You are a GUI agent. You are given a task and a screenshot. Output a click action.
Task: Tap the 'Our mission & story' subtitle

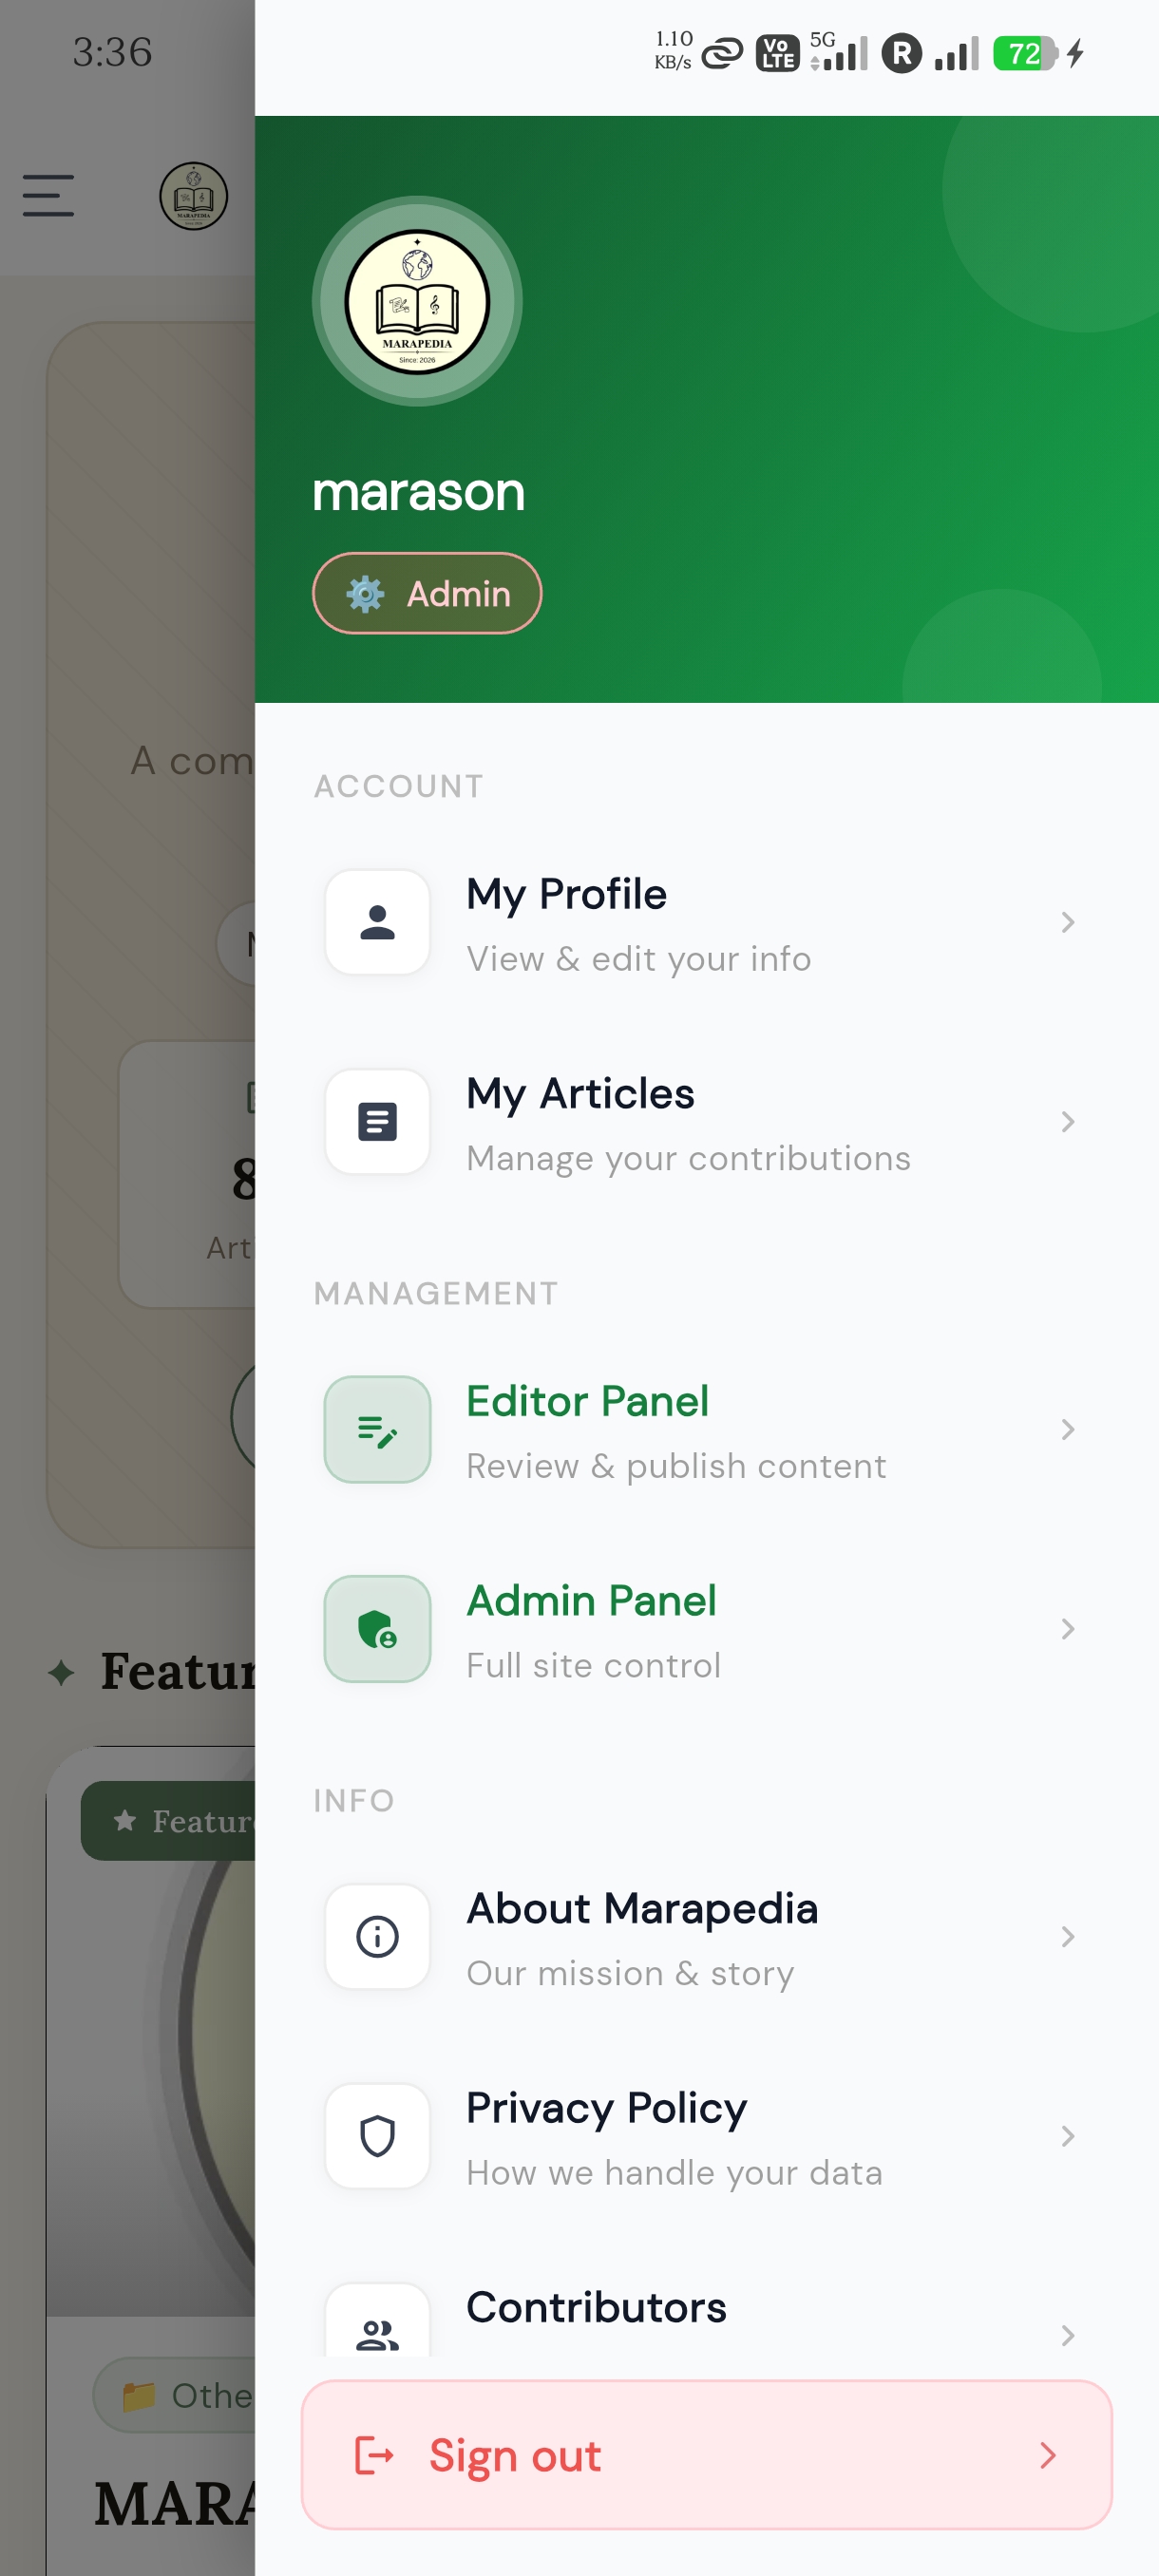(631, 1973)
